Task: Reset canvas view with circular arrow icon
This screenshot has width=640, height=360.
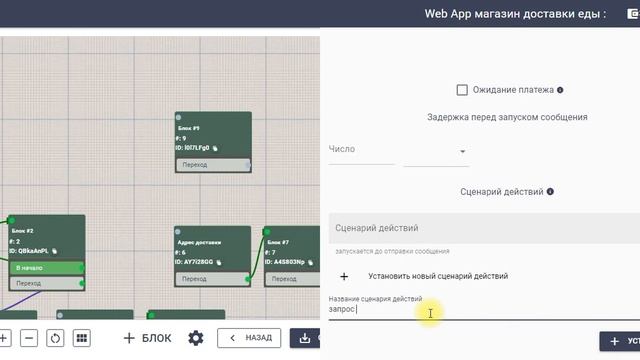Action: (x=55, y=338)
